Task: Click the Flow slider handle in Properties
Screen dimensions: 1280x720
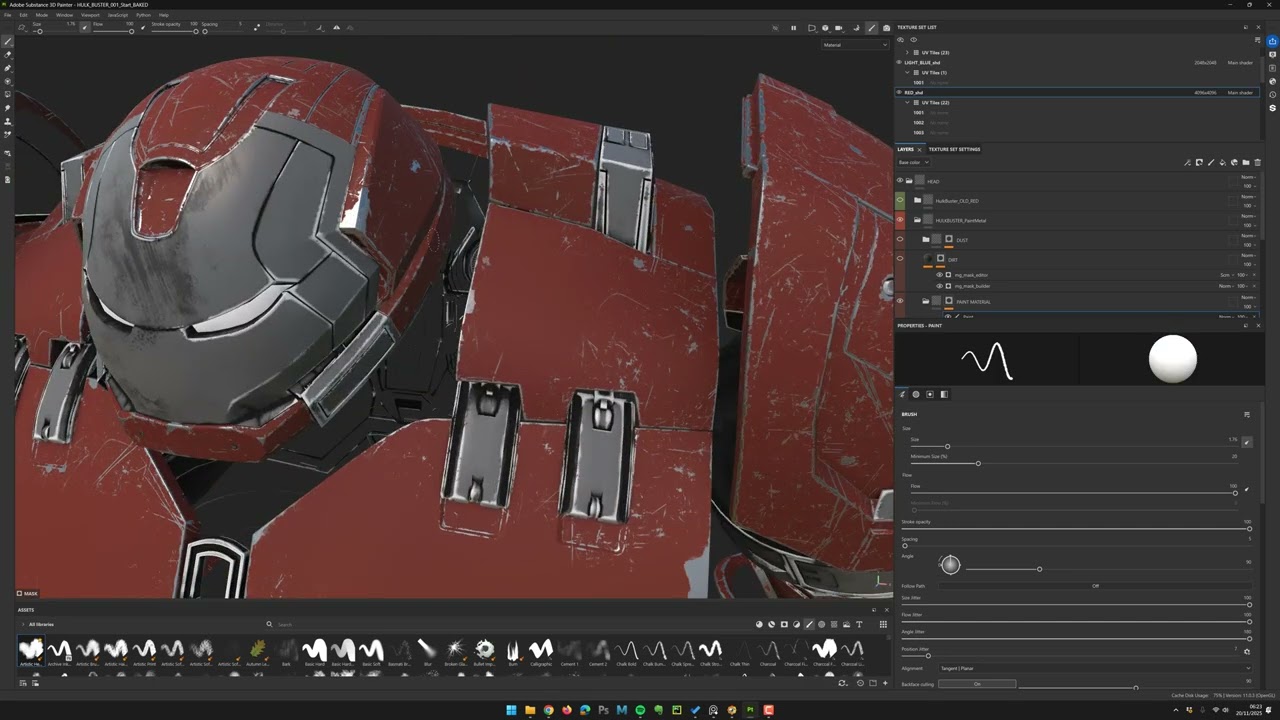Action: [x=1235, y=493]
